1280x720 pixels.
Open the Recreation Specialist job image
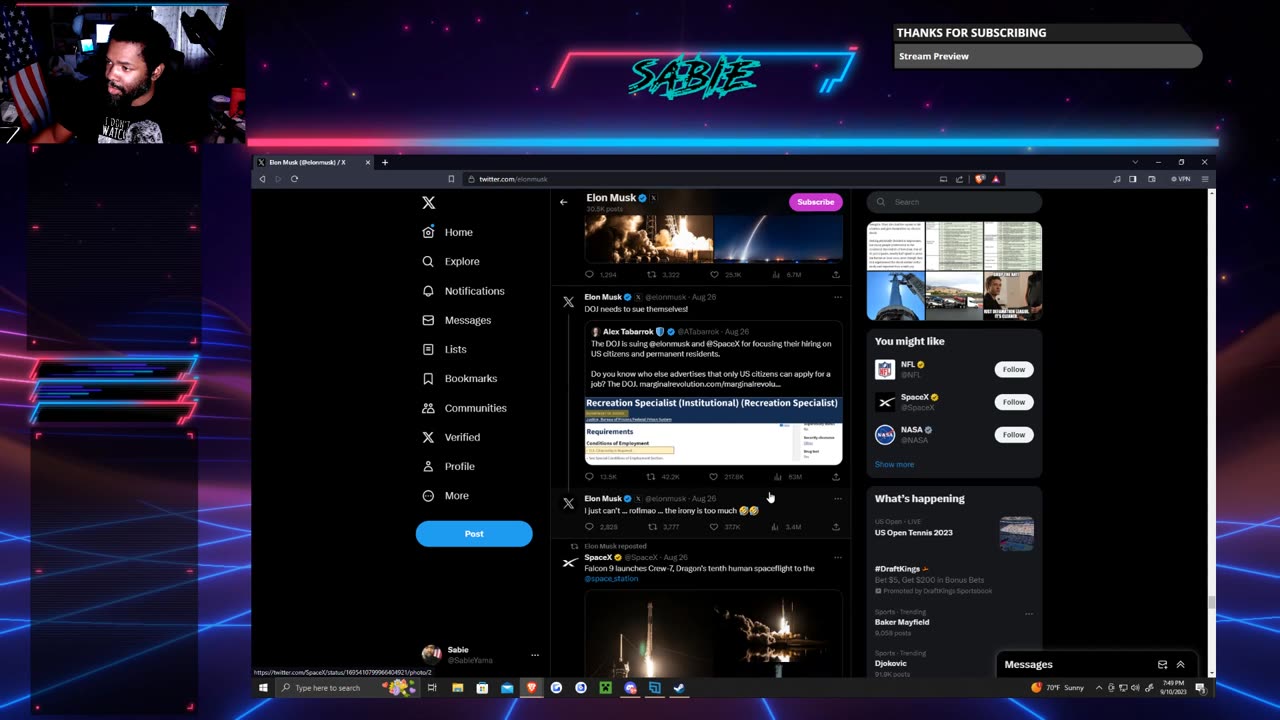coord(713,431)
